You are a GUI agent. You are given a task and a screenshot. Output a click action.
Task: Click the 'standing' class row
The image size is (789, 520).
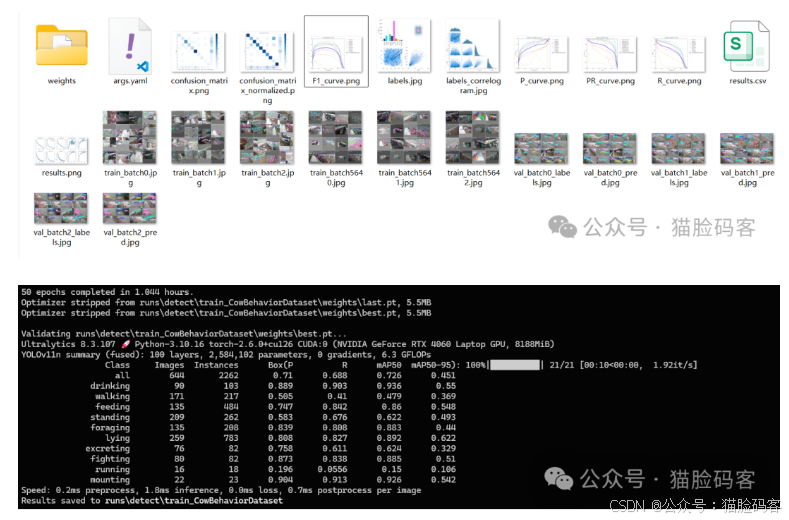coord(273,417)
